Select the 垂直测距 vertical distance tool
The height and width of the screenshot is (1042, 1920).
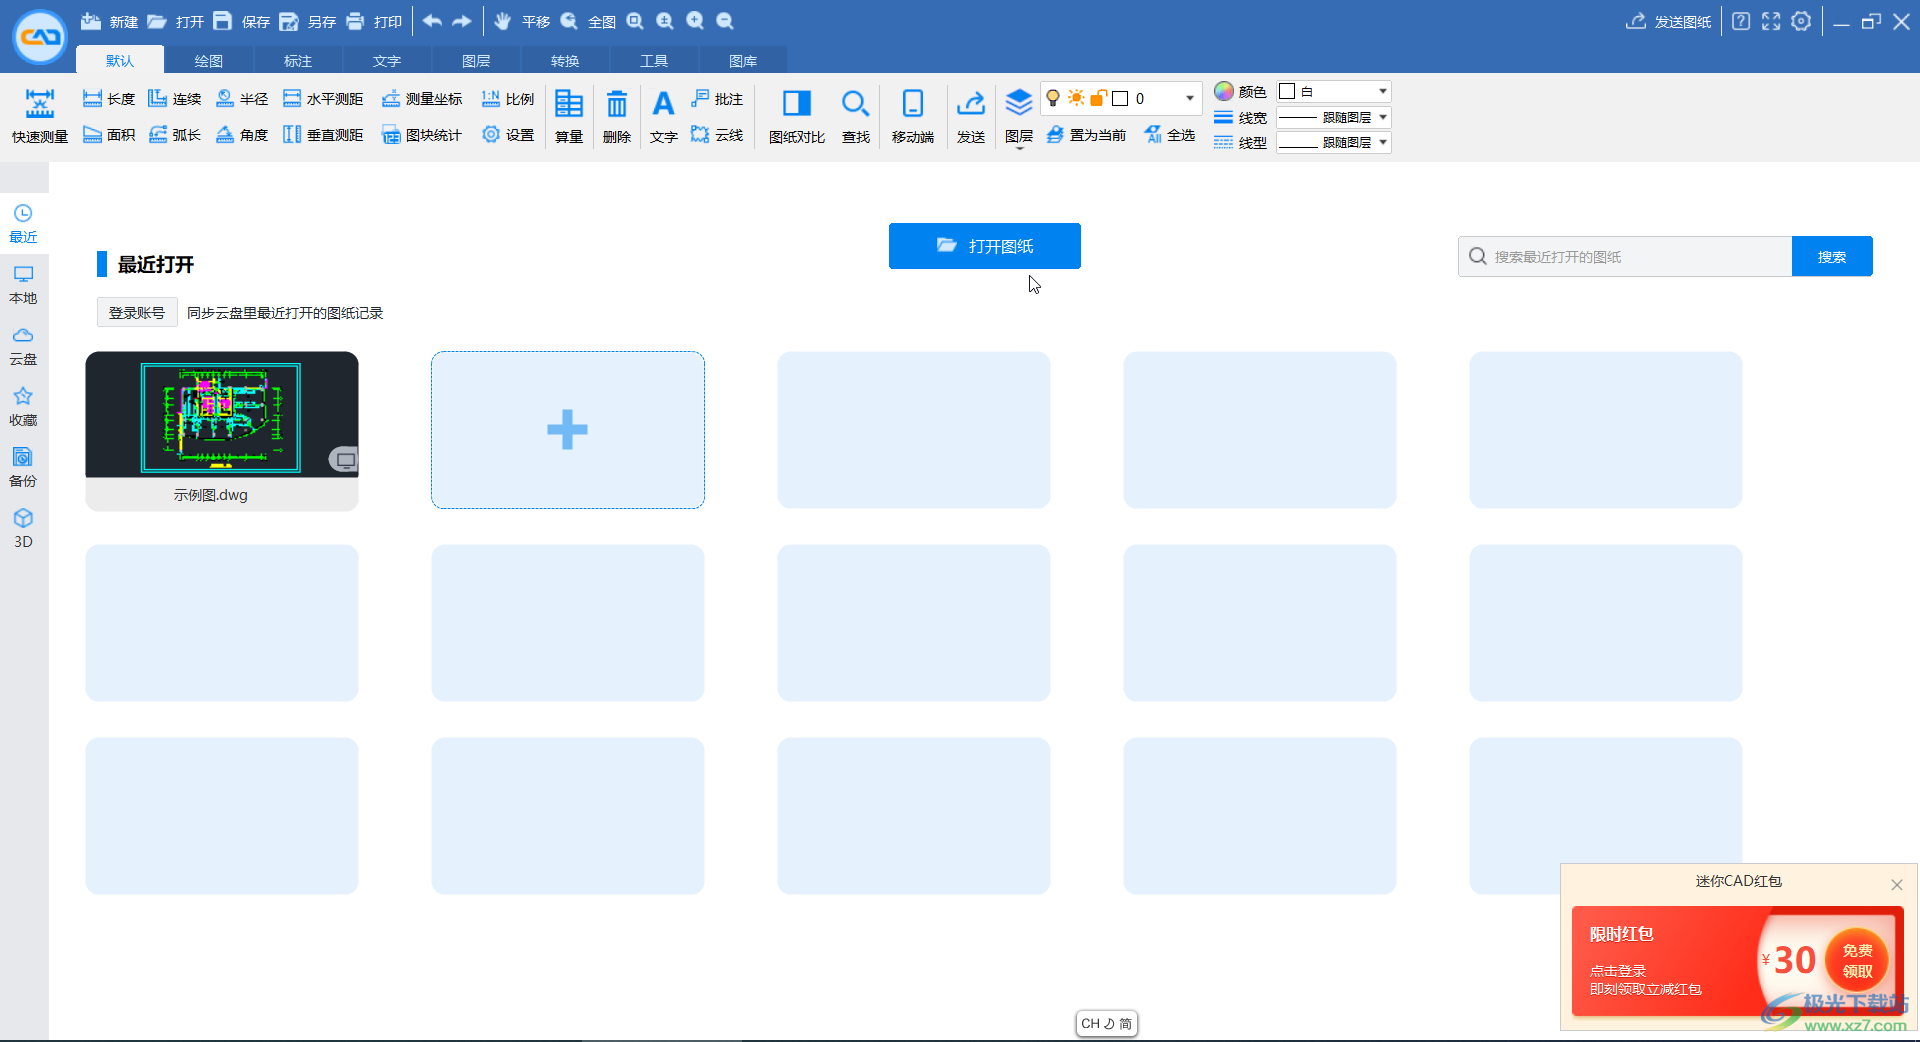coord(323,135)
